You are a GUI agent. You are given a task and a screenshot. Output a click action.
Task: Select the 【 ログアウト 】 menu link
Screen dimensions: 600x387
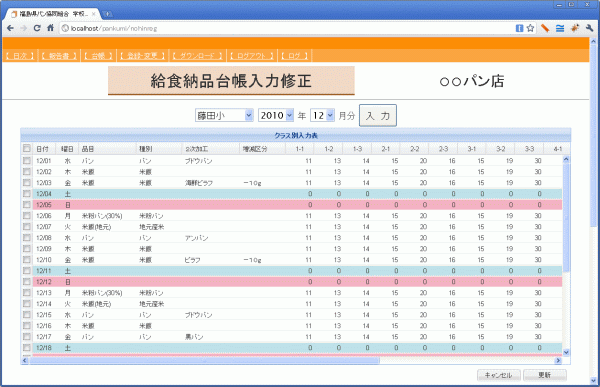pyautogui.click(x=252, y=56)
